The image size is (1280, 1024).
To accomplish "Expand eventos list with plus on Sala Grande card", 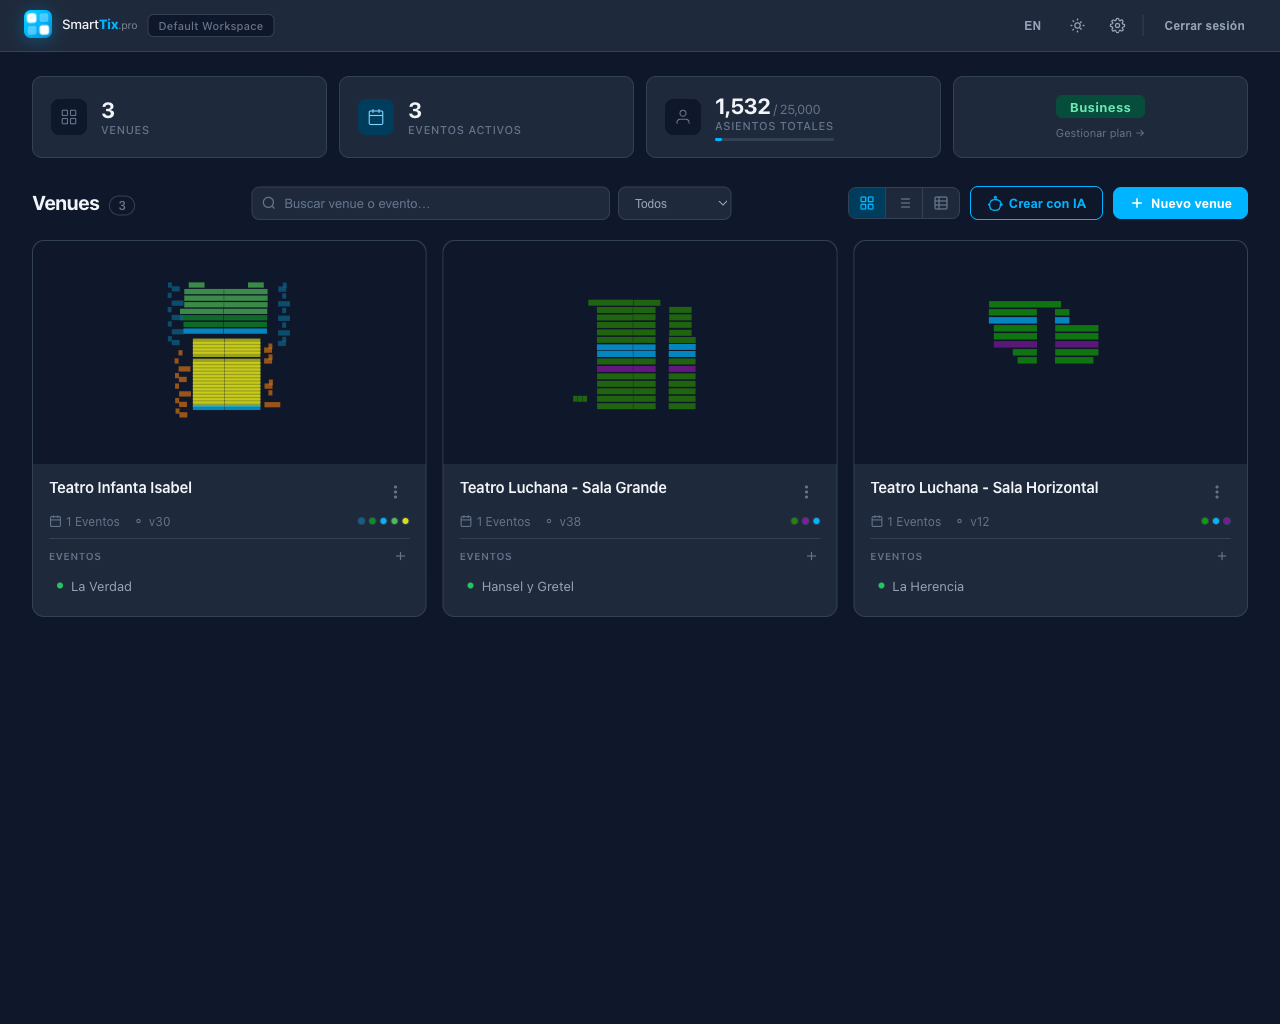I will pyautogui.click(x=811, y=556).
